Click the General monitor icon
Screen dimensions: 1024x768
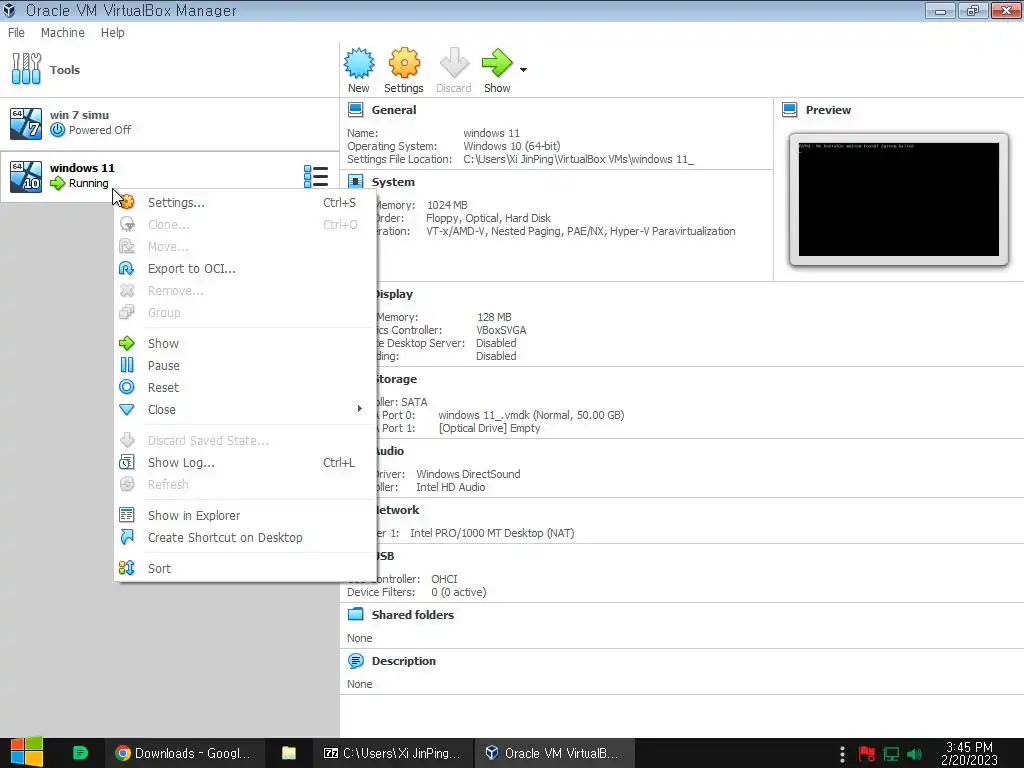pos(356,110)
